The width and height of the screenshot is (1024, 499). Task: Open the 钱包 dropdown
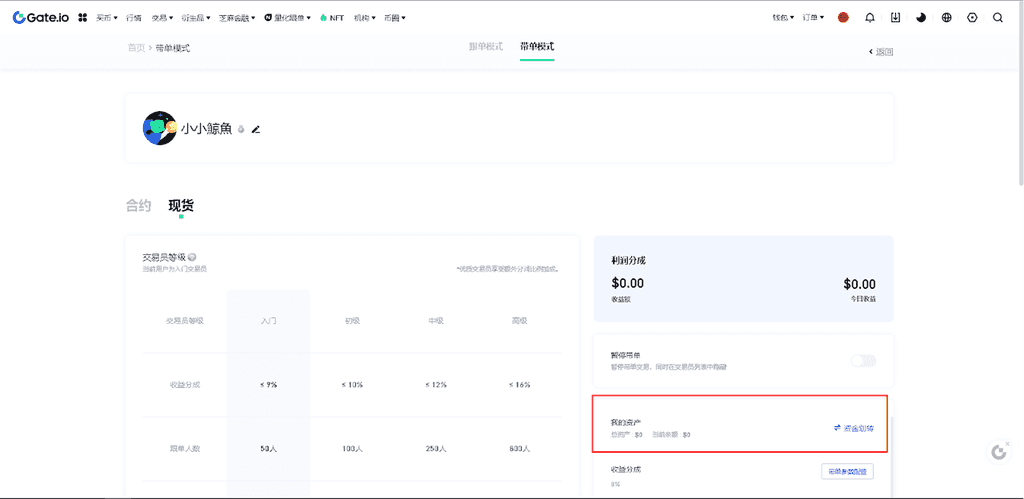(x=783, y=17)
